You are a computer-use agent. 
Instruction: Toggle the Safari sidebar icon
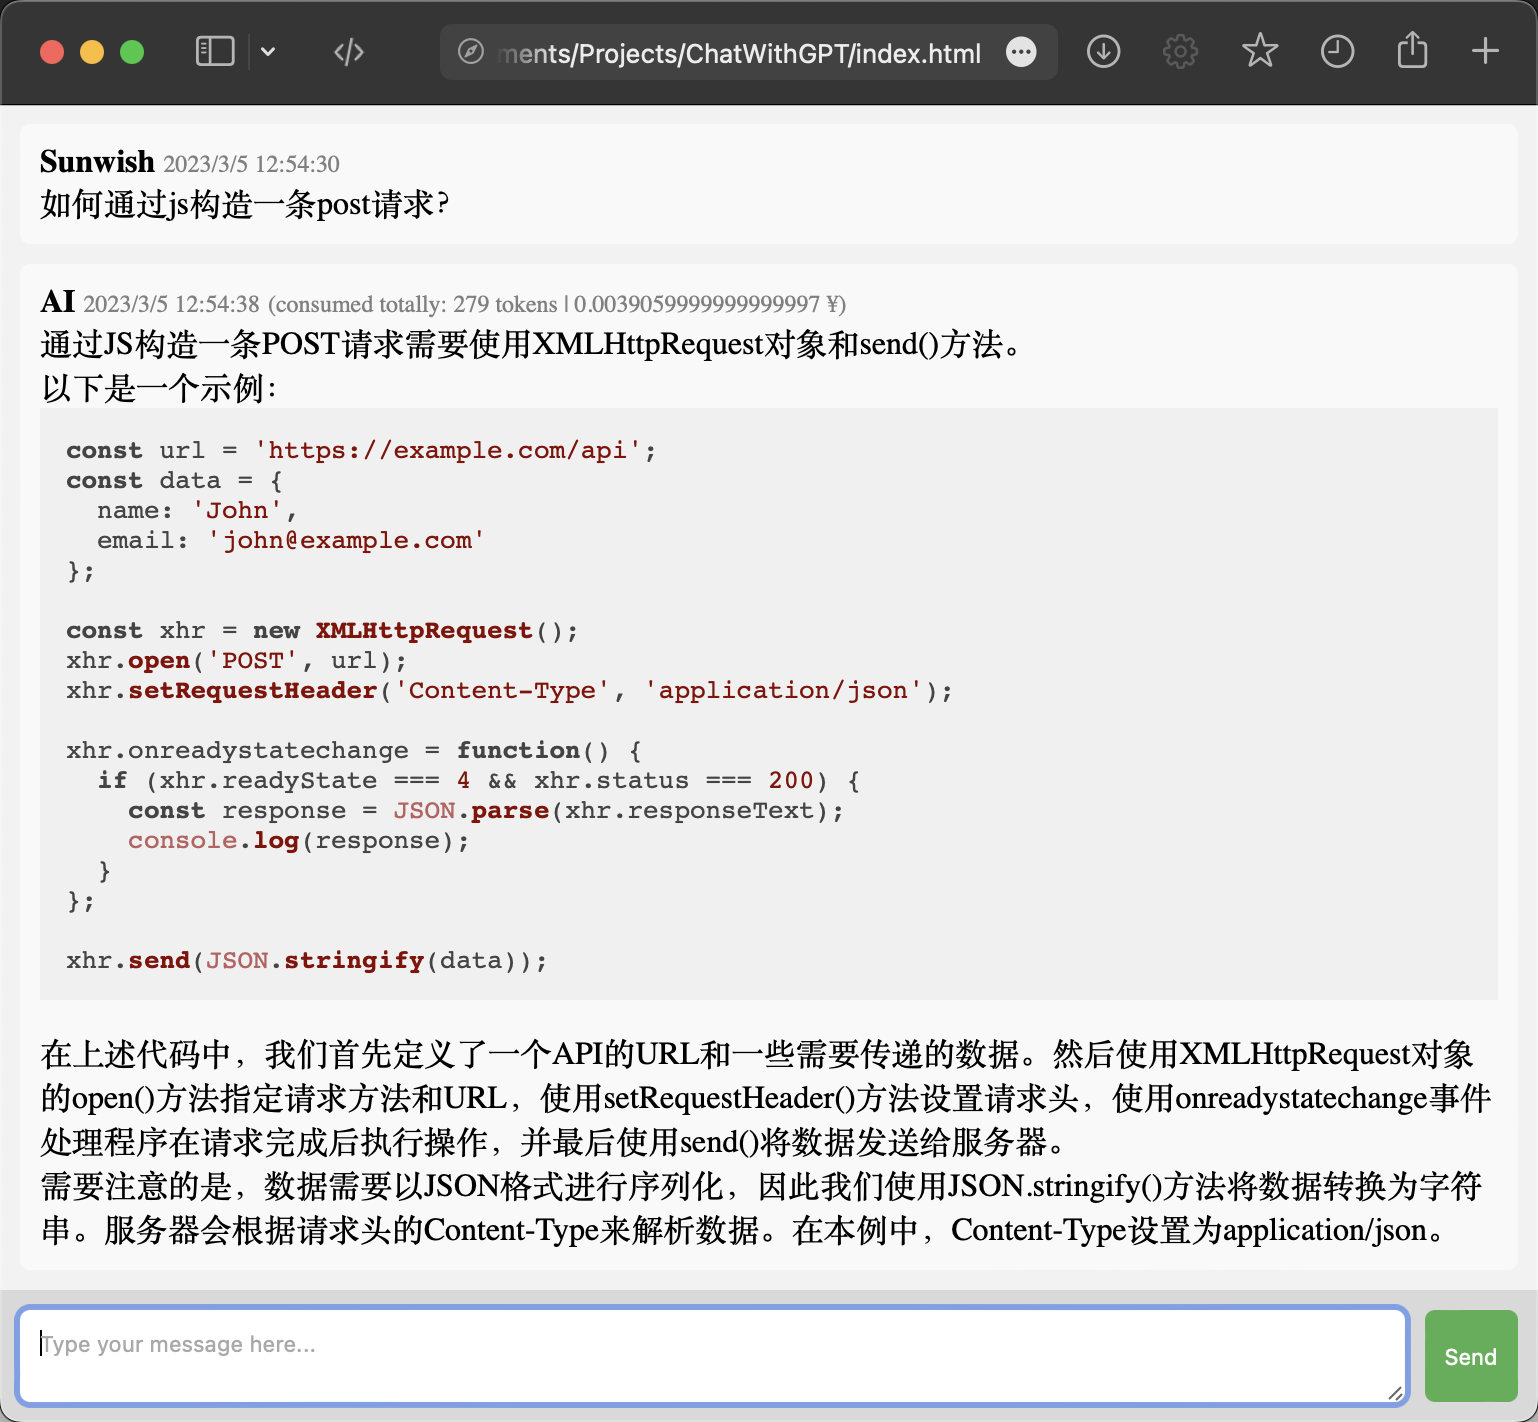(x=215, y=51)
